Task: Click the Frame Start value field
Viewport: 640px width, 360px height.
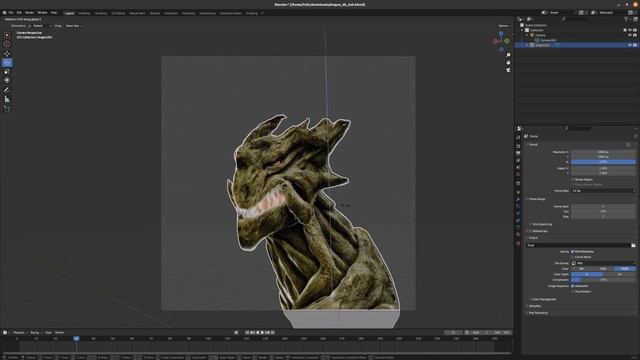Action: [x=603, y=207]
